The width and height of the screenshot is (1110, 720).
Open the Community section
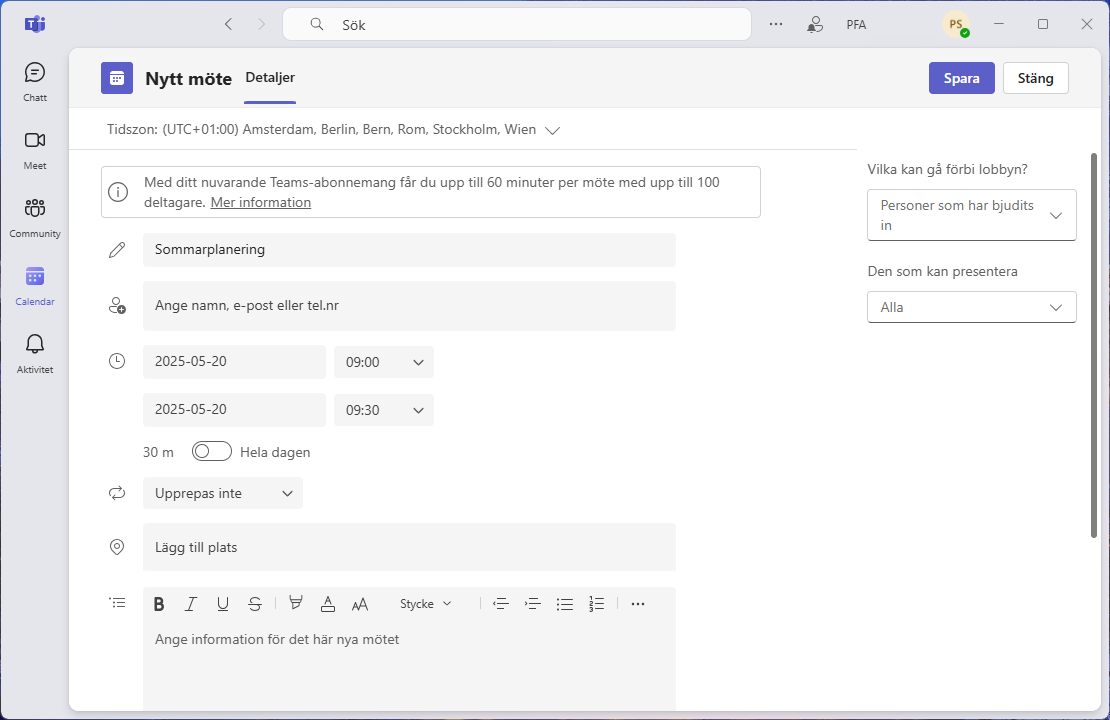click(x=34, y=215)
